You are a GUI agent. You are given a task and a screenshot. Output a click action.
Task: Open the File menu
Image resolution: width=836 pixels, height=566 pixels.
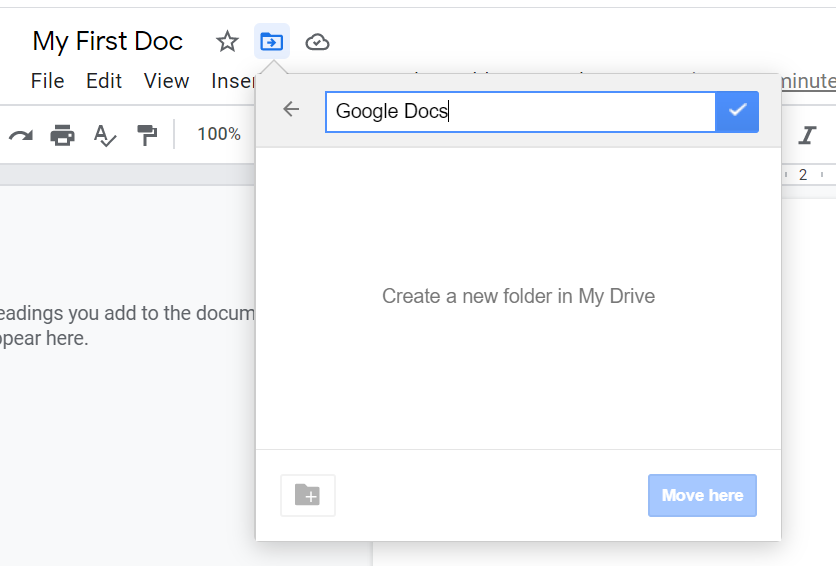[x=47, y=81]
